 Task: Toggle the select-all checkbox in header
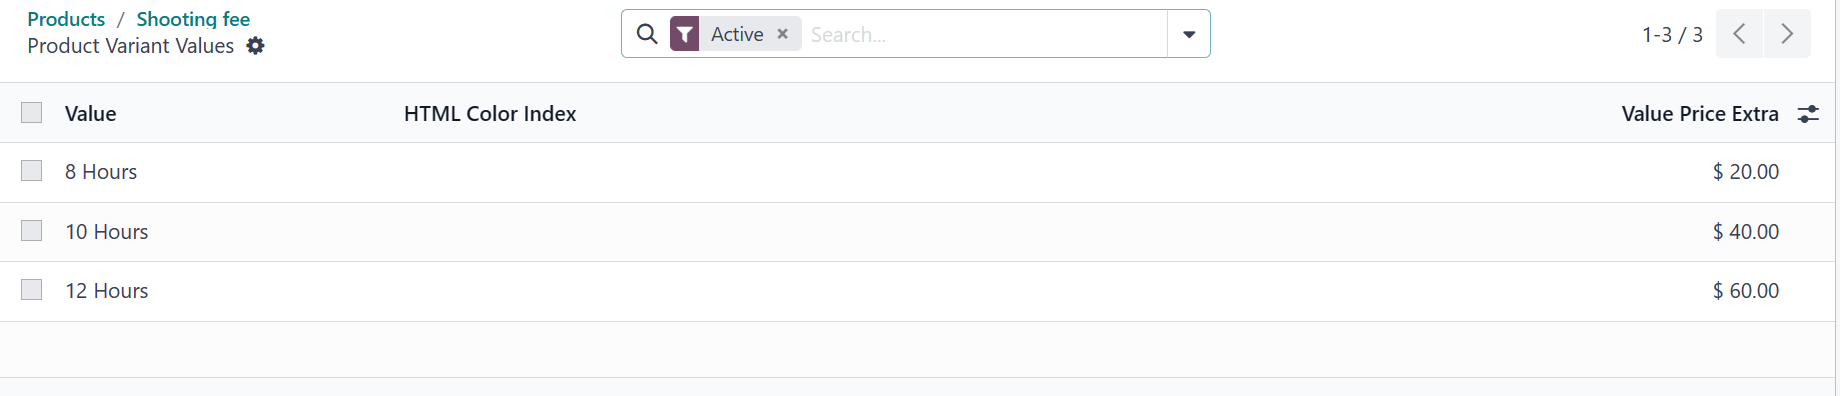[32, 113]
